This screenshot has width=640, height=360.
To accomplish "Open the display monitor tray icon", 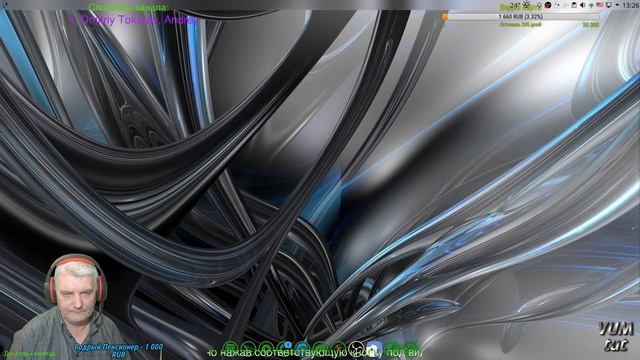I will pyautogui.click(x=609, y=5).
